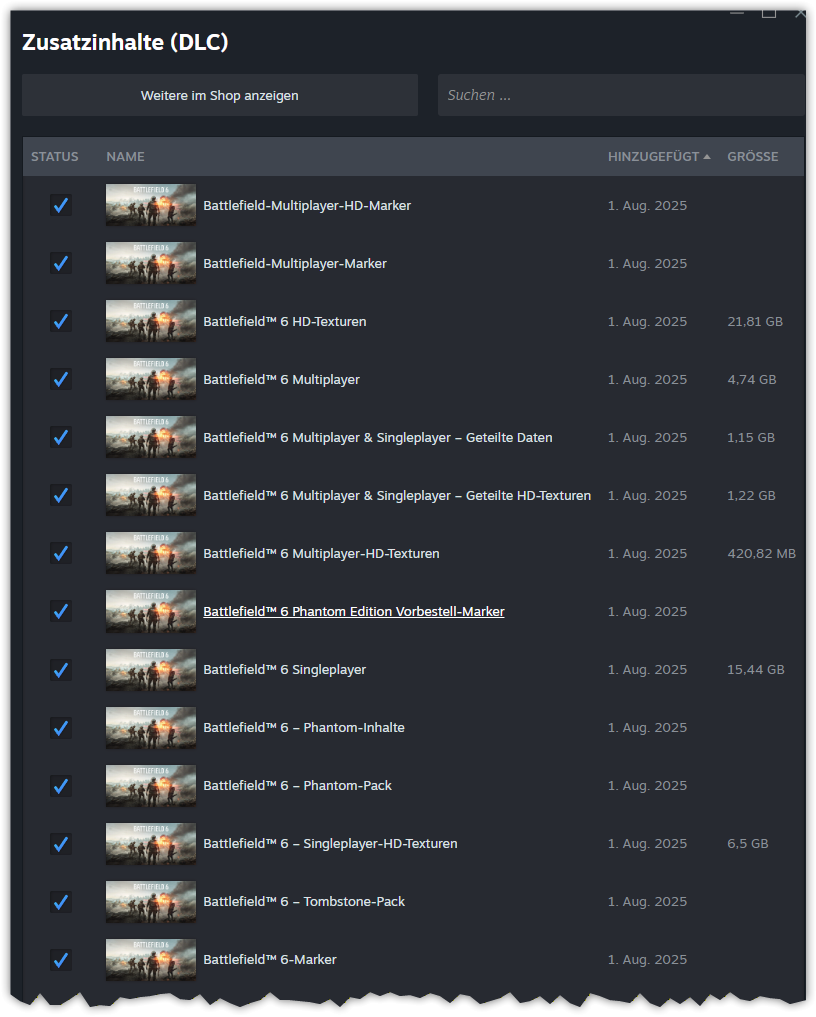816x1017 pixels.
Task: Select the 21,81 GB size value
Action: [x=755, y=322]
